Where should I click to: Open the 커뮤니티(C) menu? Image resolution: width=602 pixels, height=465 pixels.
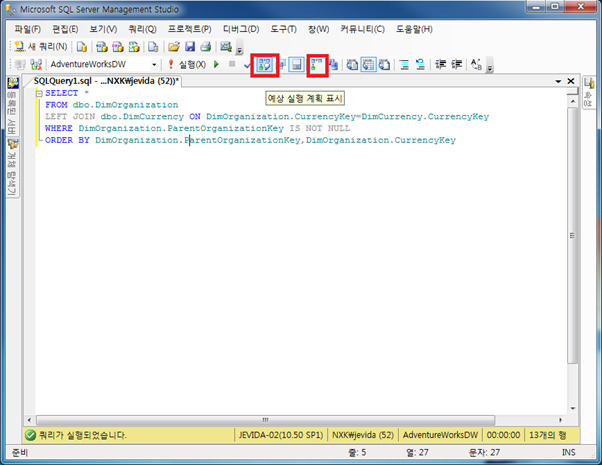click(x=362, y=29)
